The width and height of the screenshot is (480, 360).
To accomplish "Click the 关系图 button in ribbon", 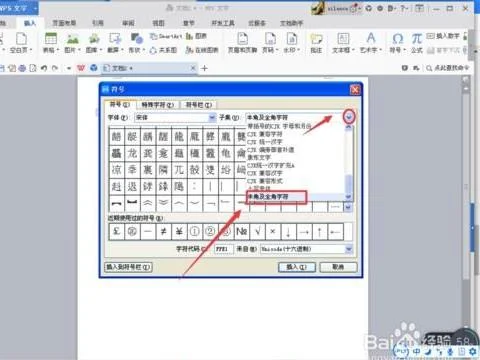I will pos(163,50).
